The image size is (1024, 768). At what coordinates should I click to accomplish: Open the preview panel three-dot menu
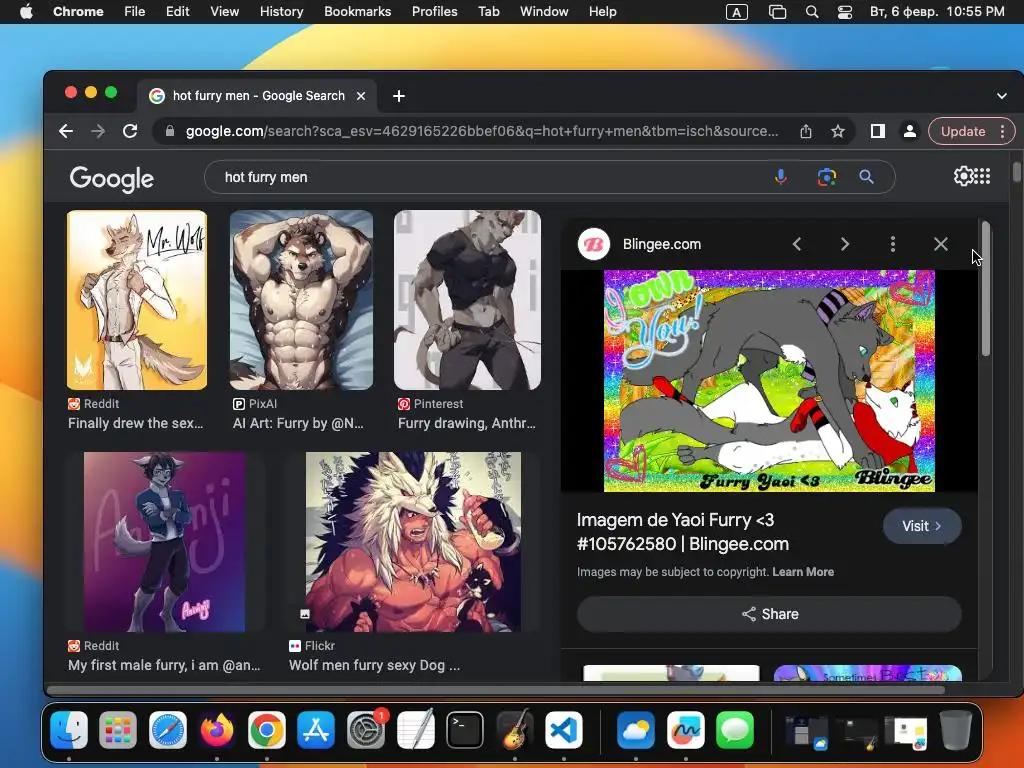893,244
